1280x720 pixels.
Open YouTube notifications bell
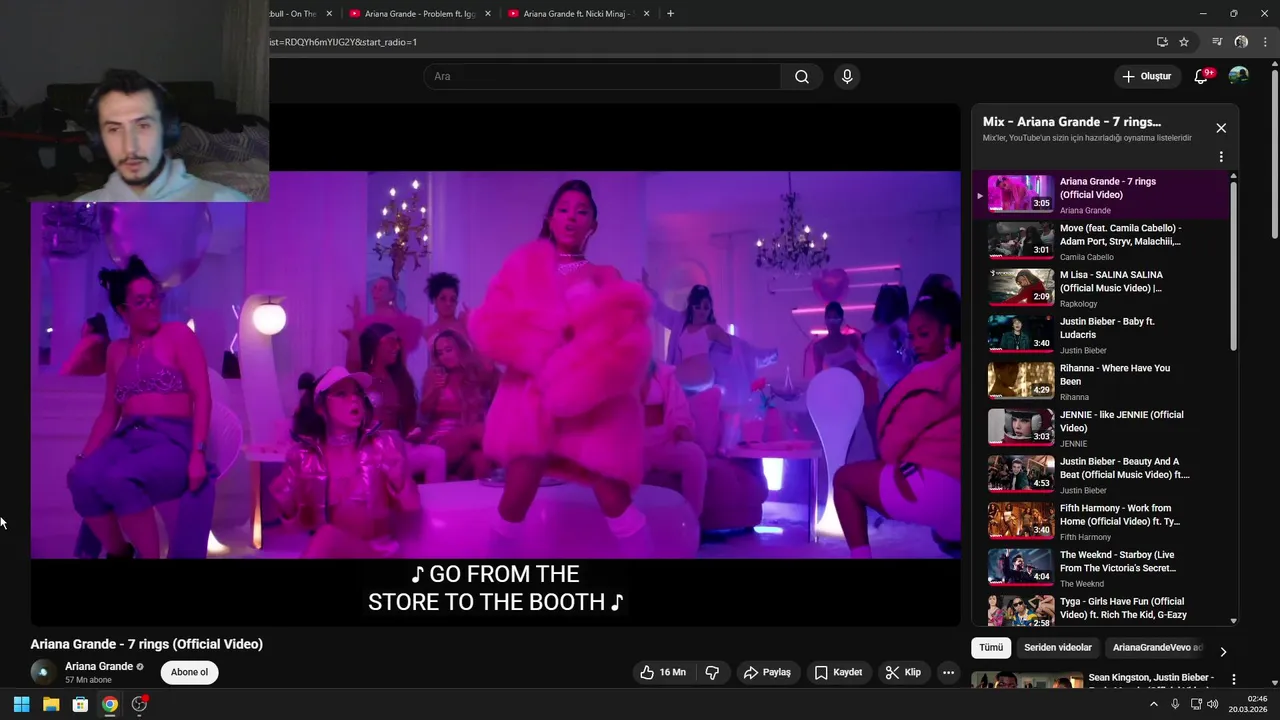(x=1202, y=77)
